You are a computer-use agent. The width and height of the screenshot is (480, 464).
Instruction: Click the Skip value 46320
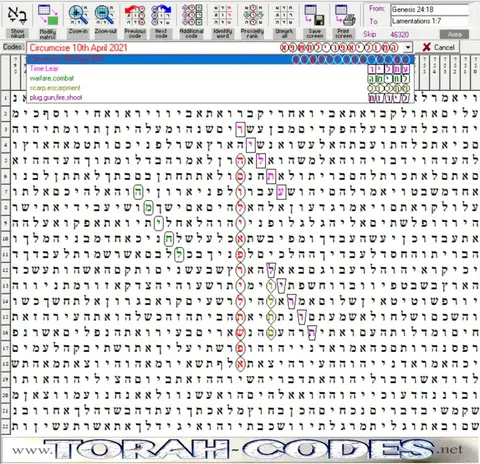coord(399,34)
